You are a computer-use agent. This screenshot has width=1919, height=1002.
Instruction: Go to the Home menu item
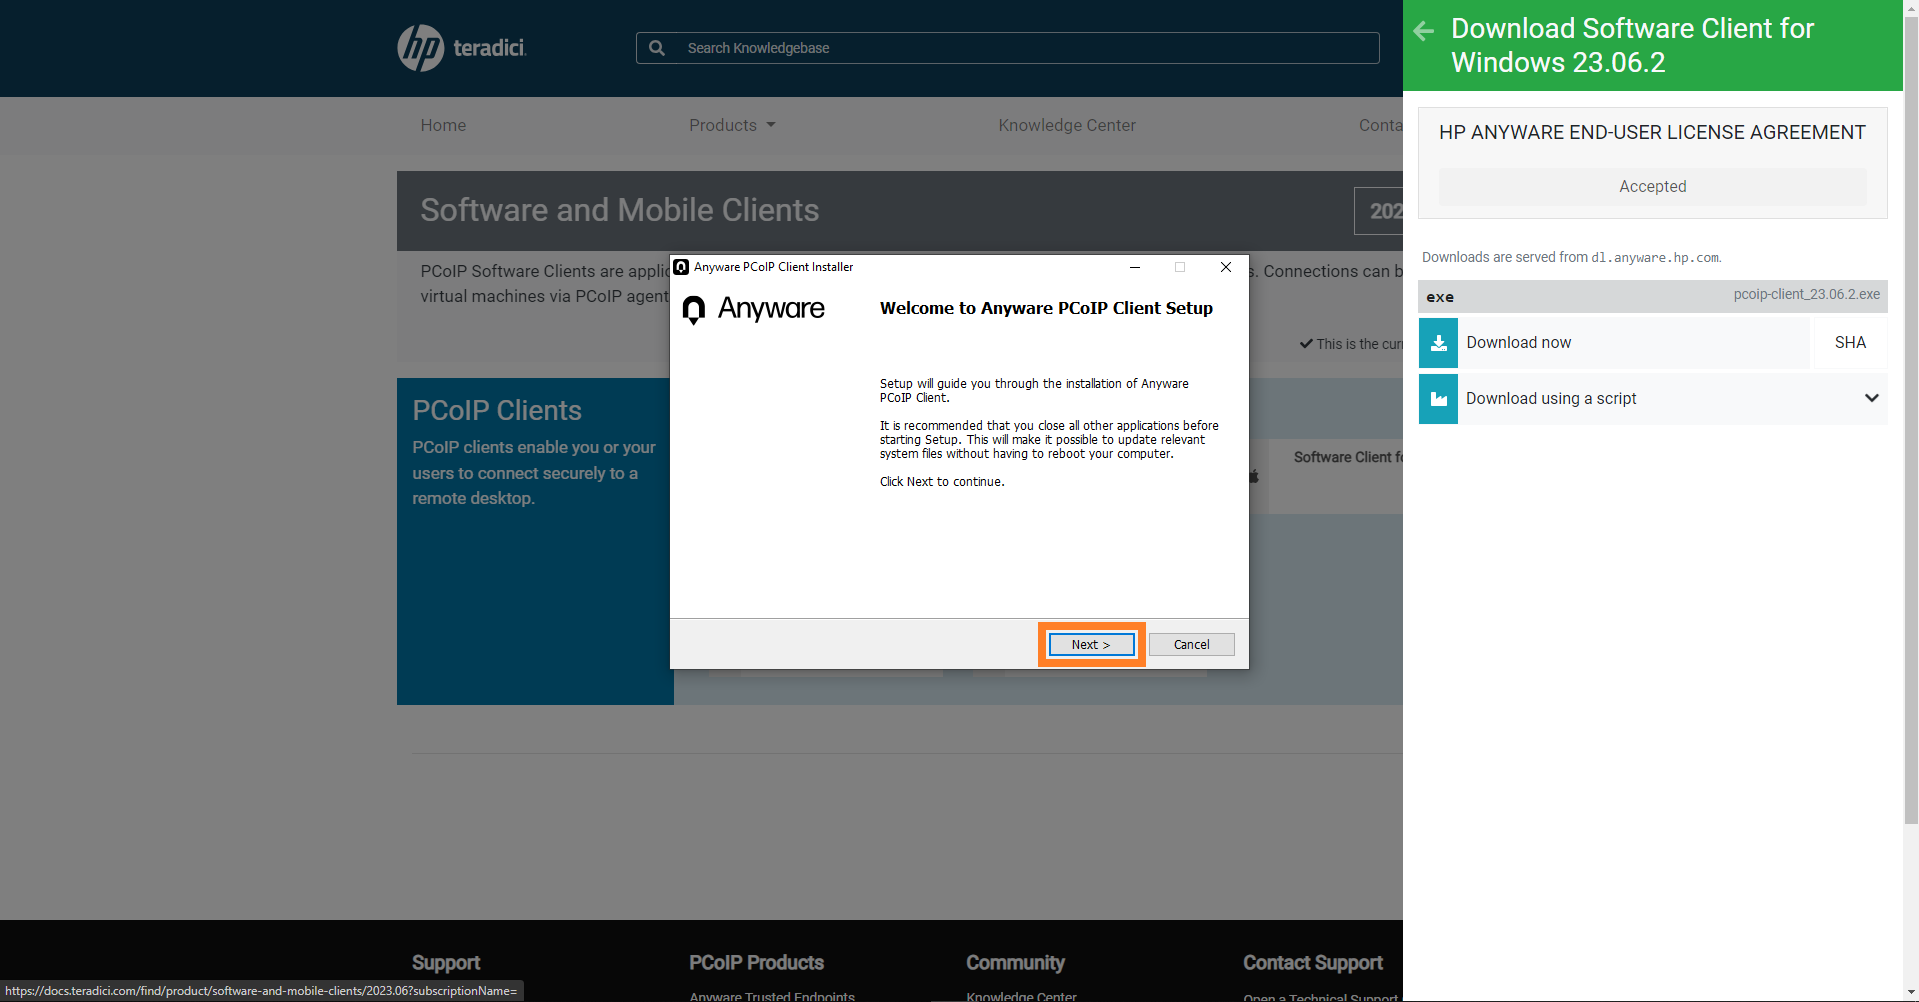(x=443, y=125)
